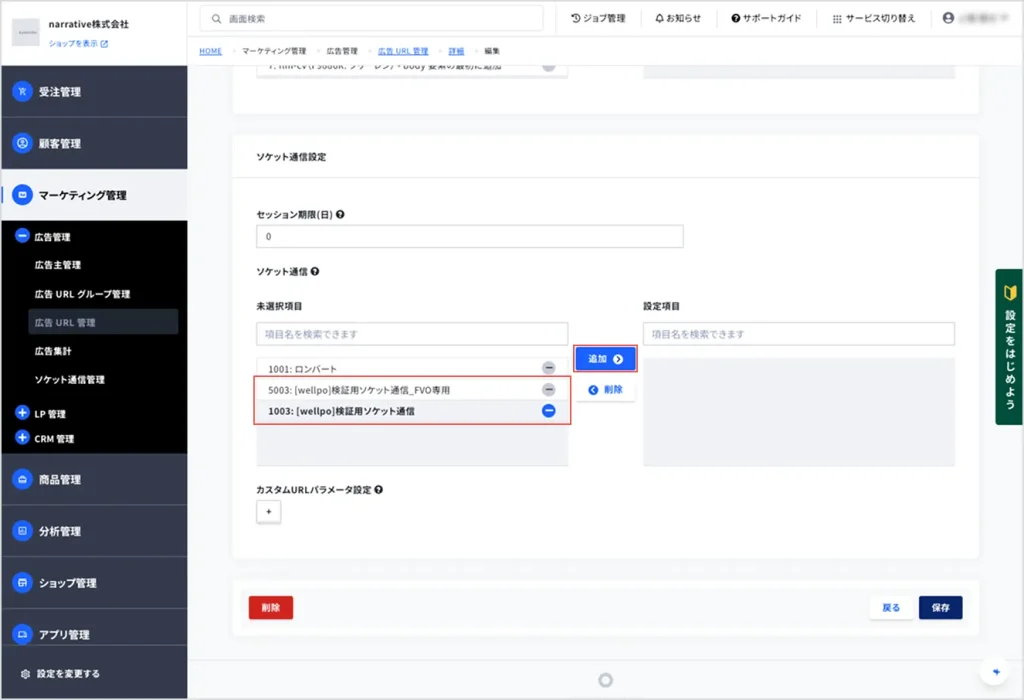Click the help icon beside カスタムURLパラメータ設定
The width and height of the screenshot is (1024, 700).
tap(379, 490)
